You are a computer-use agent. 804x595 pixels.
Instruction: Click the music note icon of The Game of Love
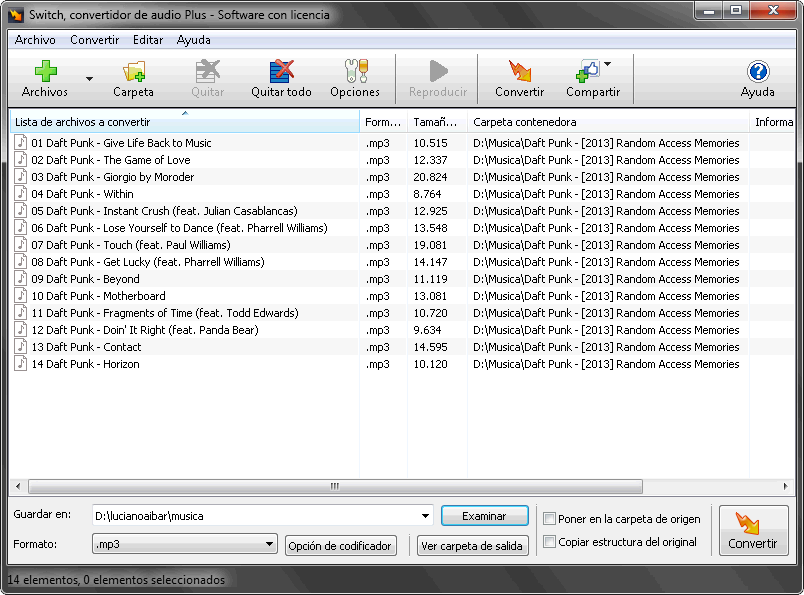pyautogui.click(x=21, y=160)
